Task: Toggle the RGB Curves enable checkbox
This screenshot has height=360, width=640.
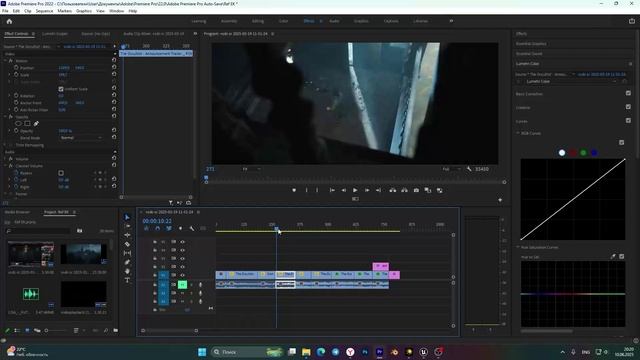Action: [x=621, y=142]
